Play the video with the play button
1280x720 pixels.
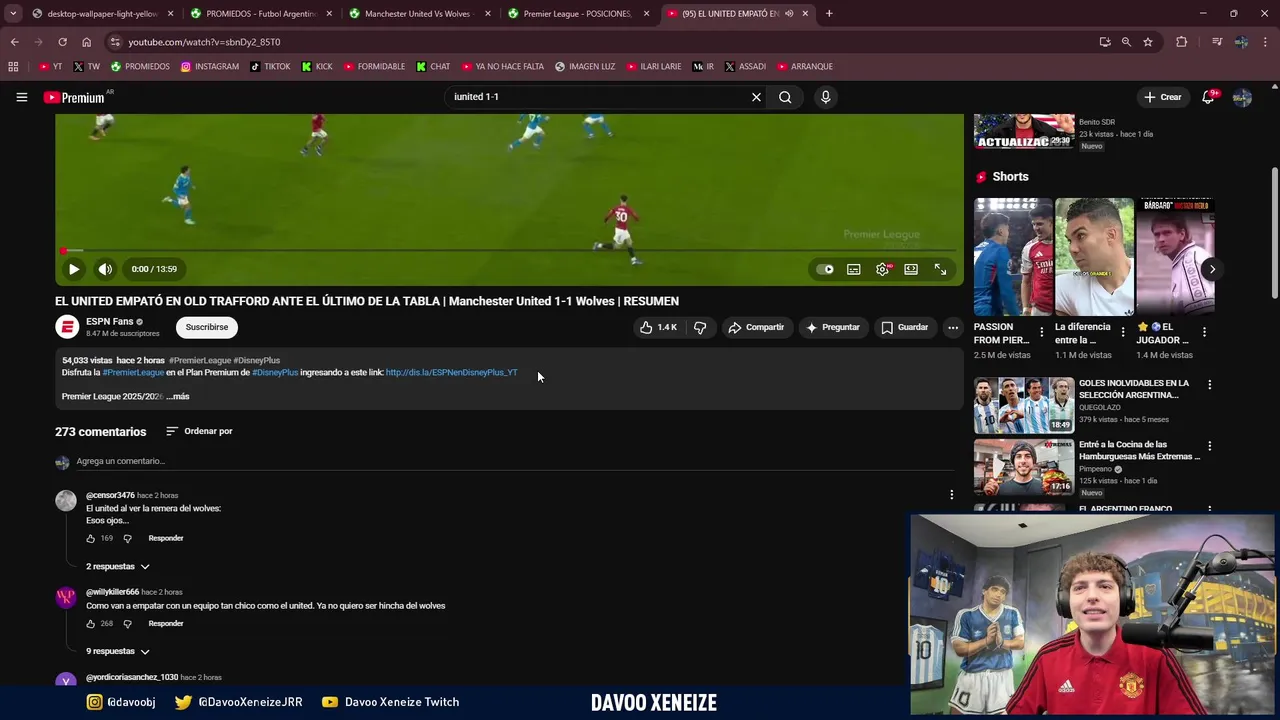(74, 269)
